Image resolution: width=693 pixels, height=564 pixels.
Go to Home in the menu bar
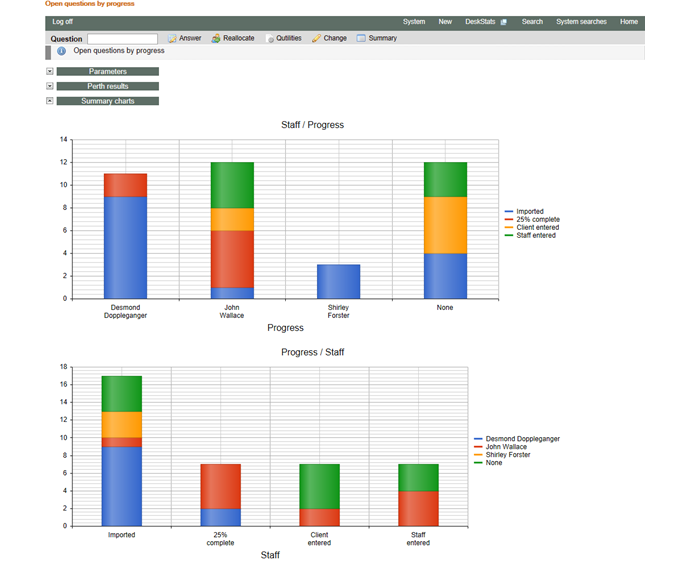click(x=628, y=22)
